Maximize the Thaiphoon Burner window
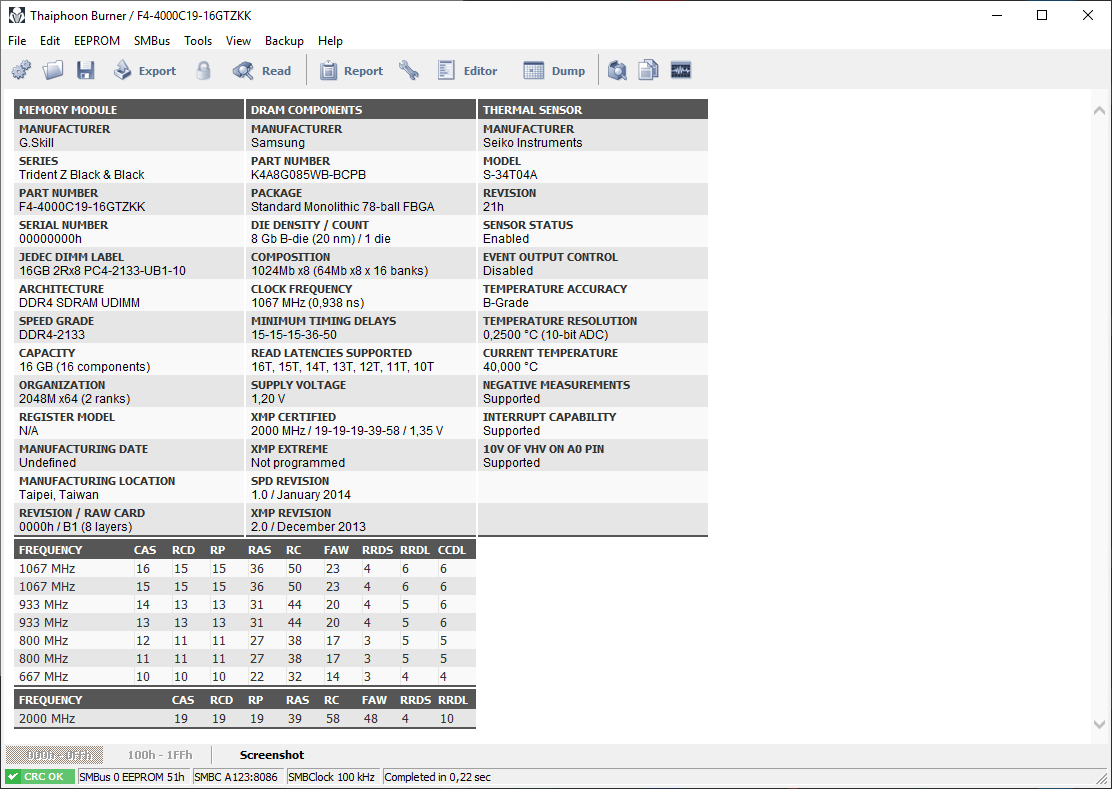Image resolution: width=1112 pixels, height=789 pixels. tap(1042, 16)
